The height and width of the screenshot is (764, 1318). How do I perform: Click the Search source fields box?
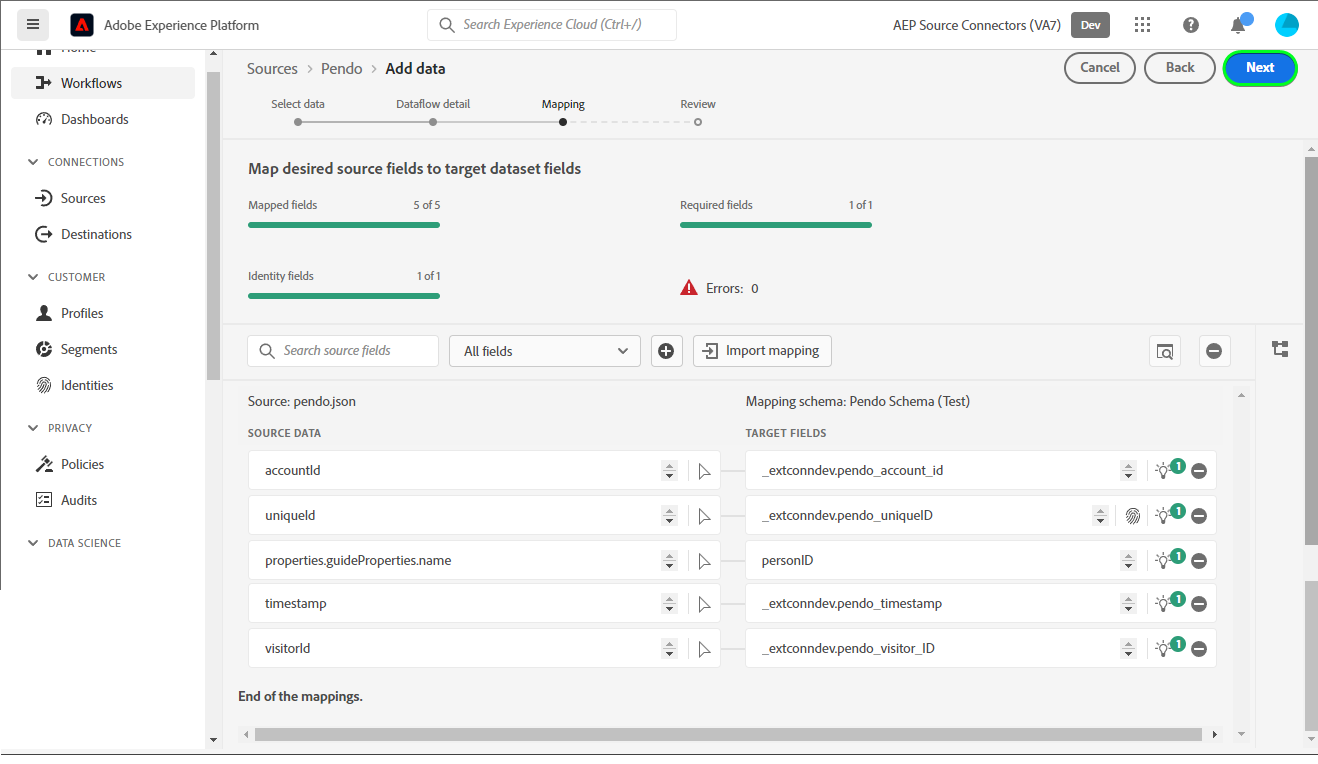click(343, 351)
